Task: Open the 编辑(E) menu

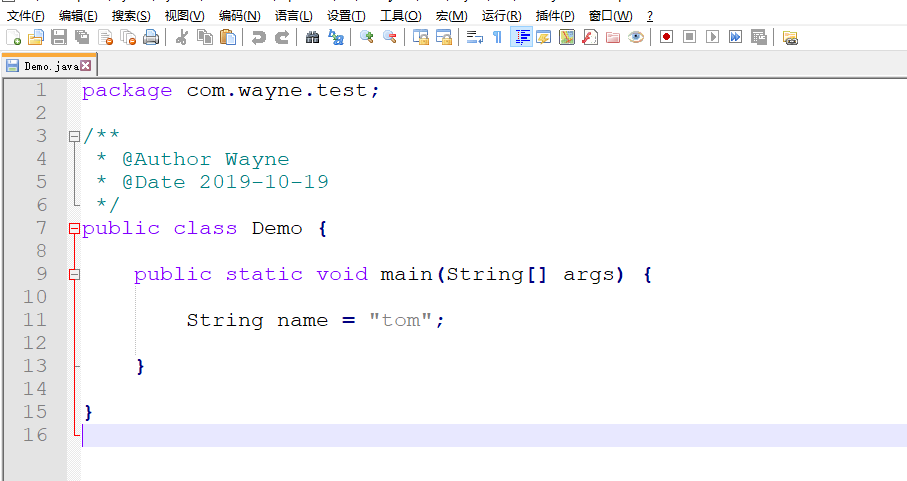Action: tap(78, 16)
